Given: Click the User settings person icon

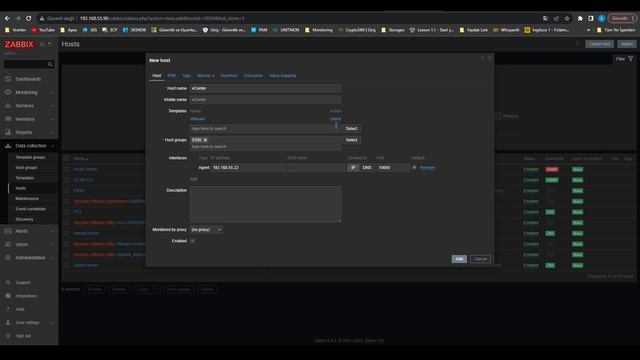Looking at the screenshot, I should [x=8, y=322].
